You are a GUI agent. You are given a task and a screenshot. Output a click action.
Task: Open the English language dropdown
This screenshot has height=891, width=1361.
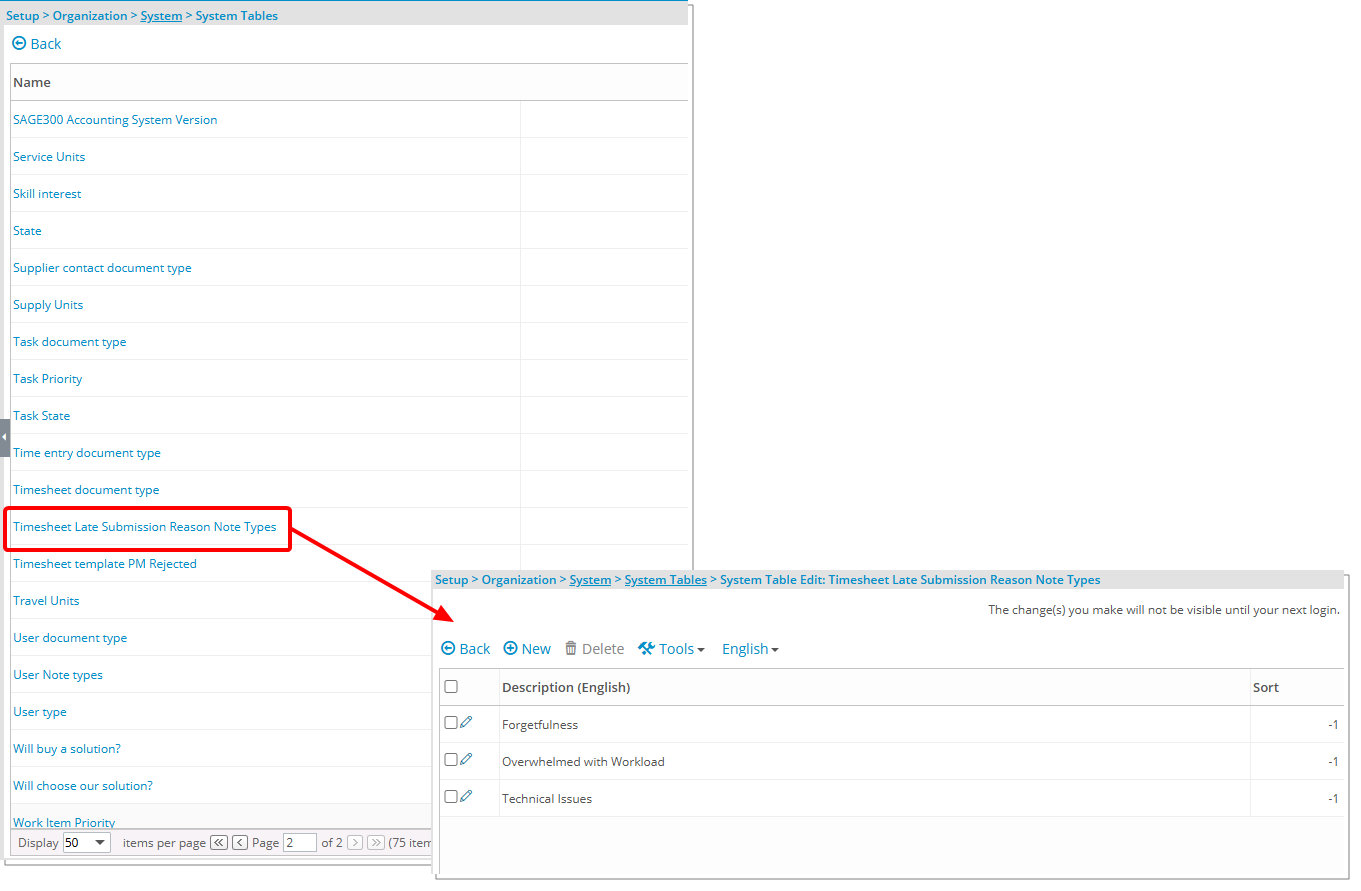pyautogui.click(x=750, y=649)
